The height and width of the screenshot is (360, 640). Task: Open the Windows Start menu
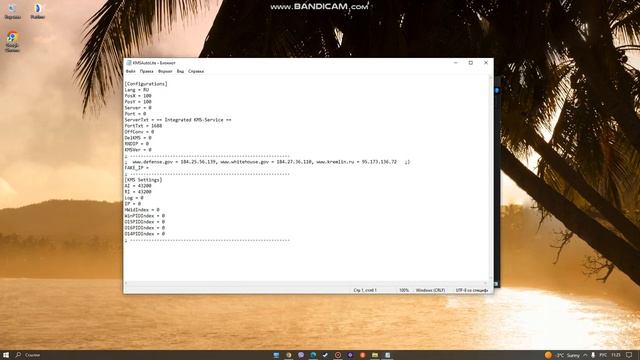(x=6, y=355)
